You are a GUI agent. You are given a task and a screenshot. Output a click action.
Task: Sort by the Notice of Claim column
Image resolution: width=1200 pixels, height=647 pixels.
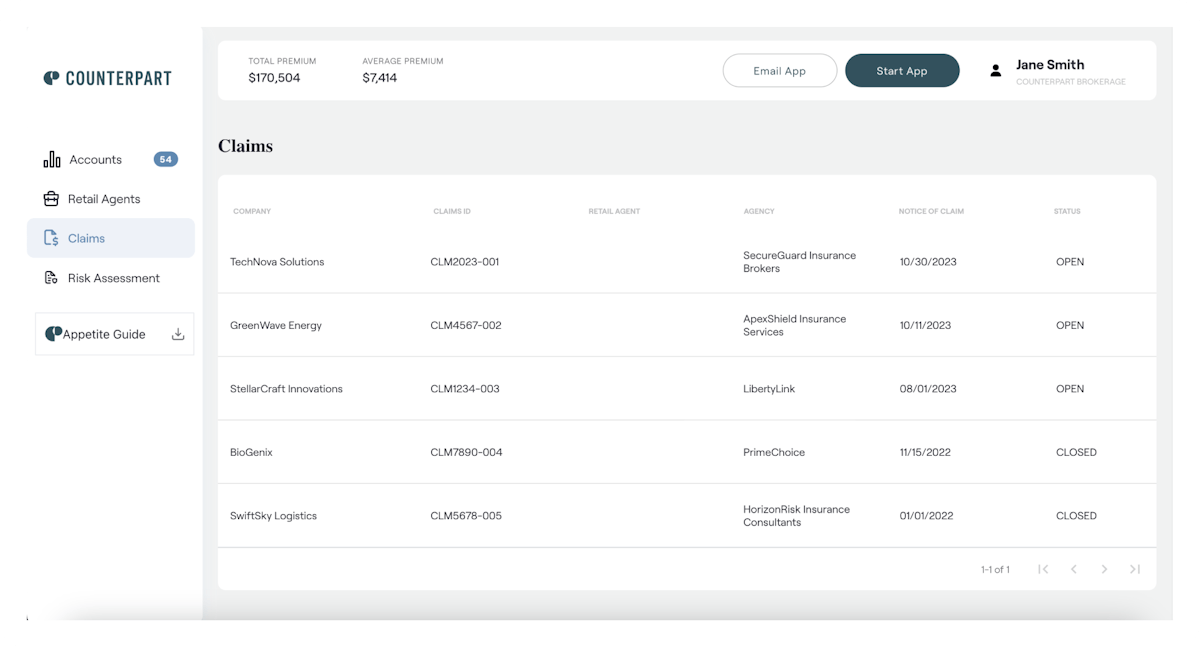(931, 211)
